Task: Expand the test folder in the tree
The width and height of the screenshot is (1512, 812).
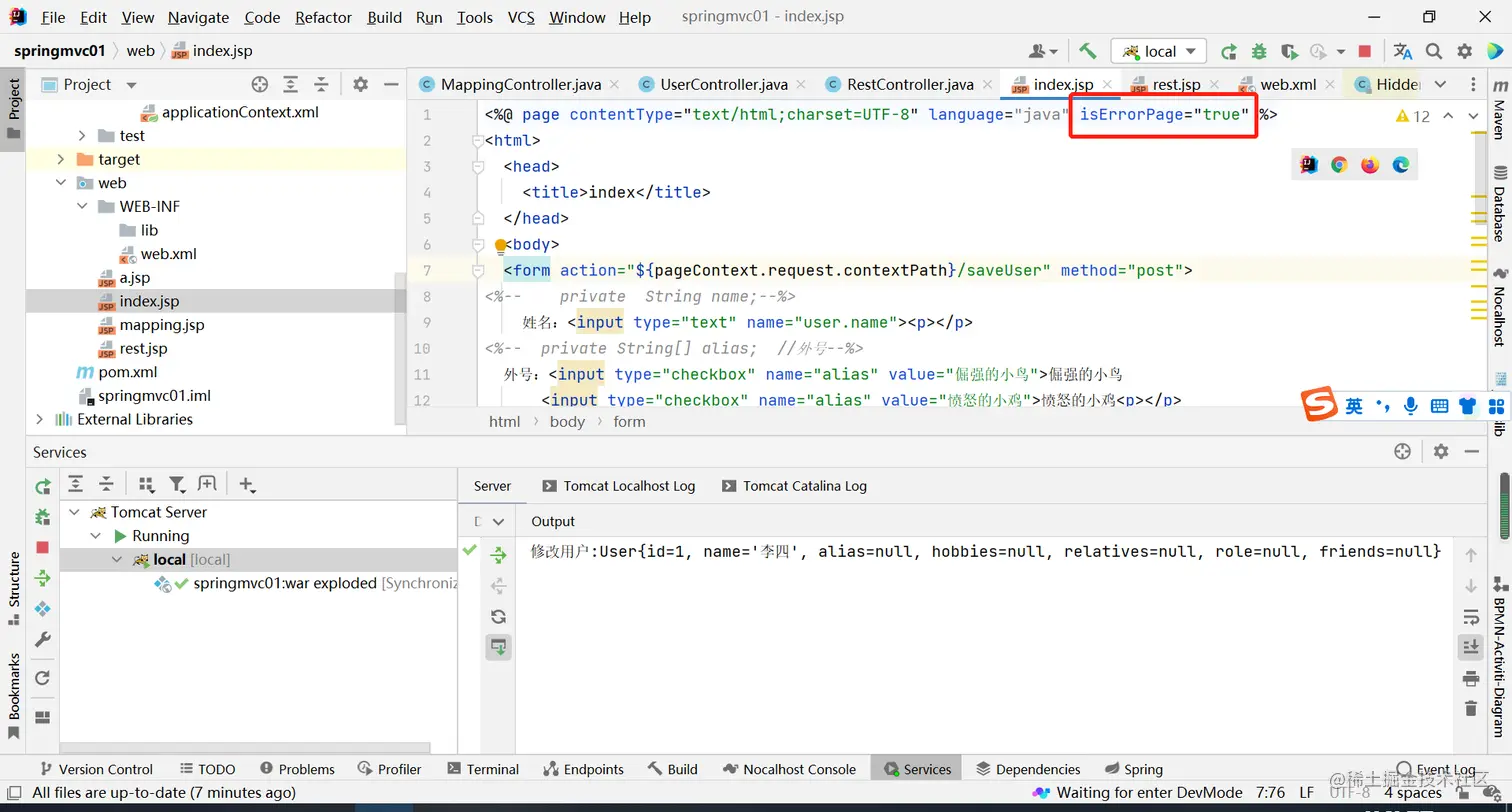Action: coord(83,136)
